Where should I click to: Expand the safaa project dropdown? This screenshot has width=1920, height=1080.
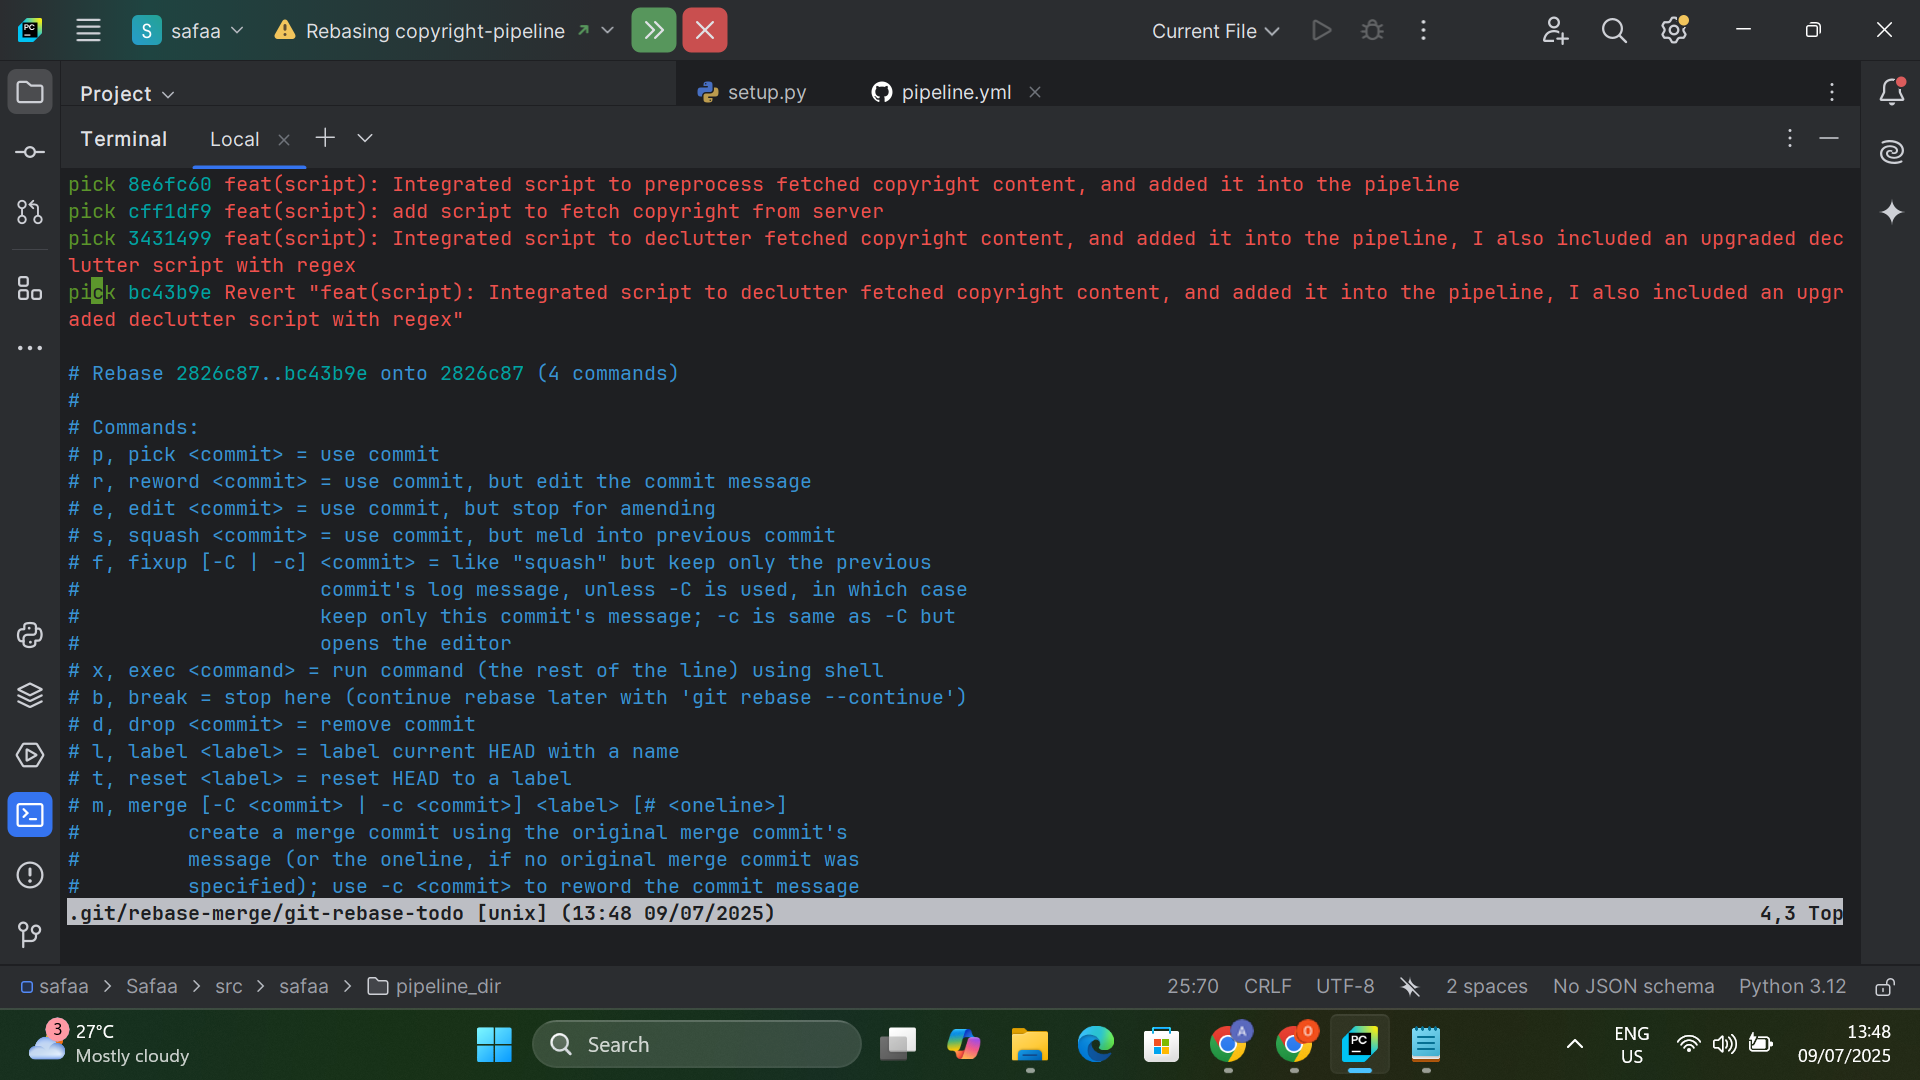(188, 30)
